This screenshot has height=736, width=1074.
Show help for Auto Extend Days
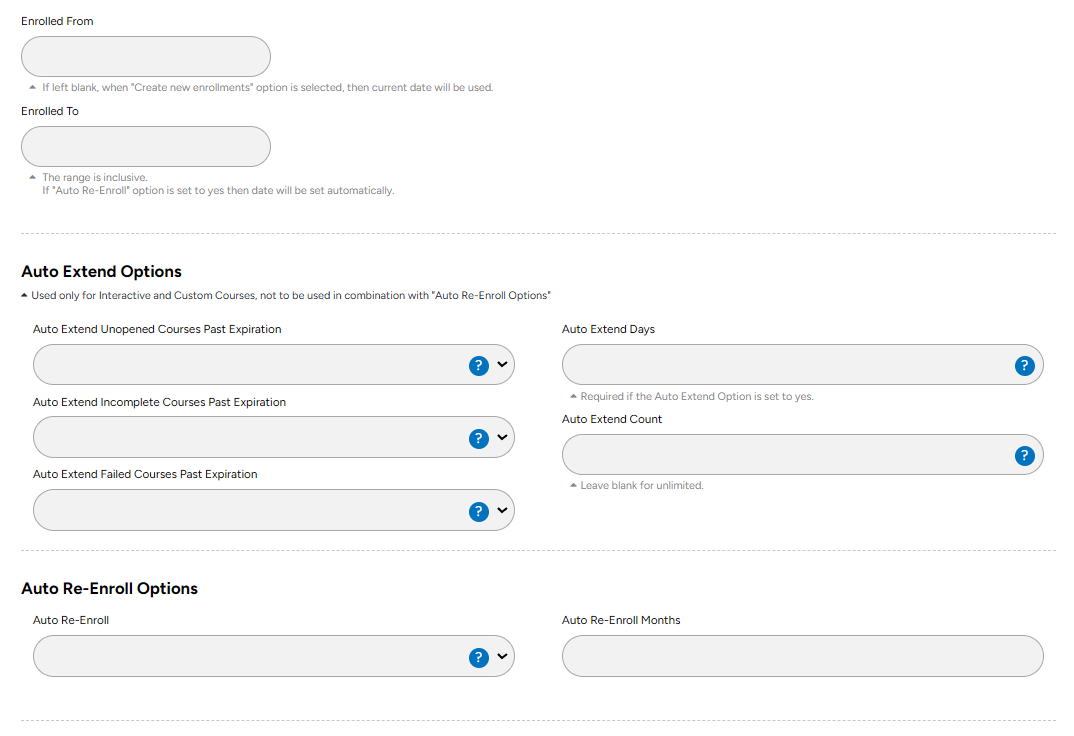pos(1025,366)
